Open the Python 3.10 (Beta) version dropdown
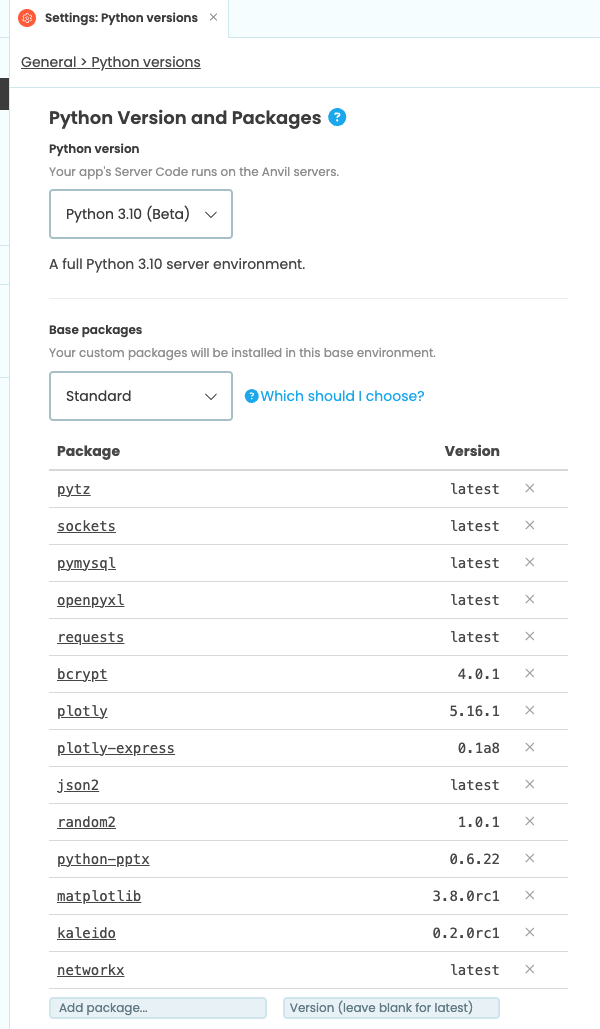Image resolution: width=600 pixels, height=1029 pixels. (141, 214)
